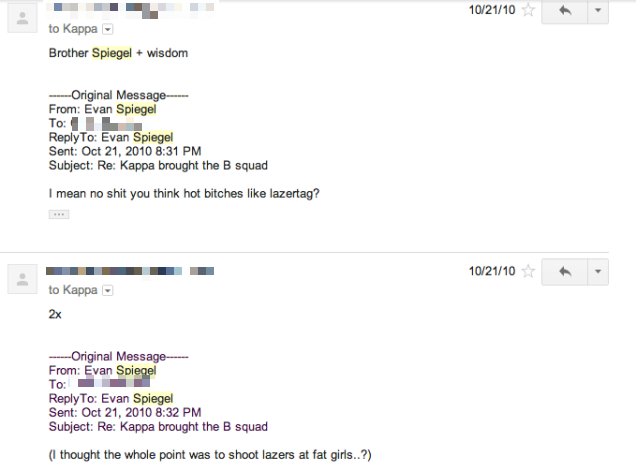Open more options dropdown on second email

pyautogui.click(x=598, y=272)
